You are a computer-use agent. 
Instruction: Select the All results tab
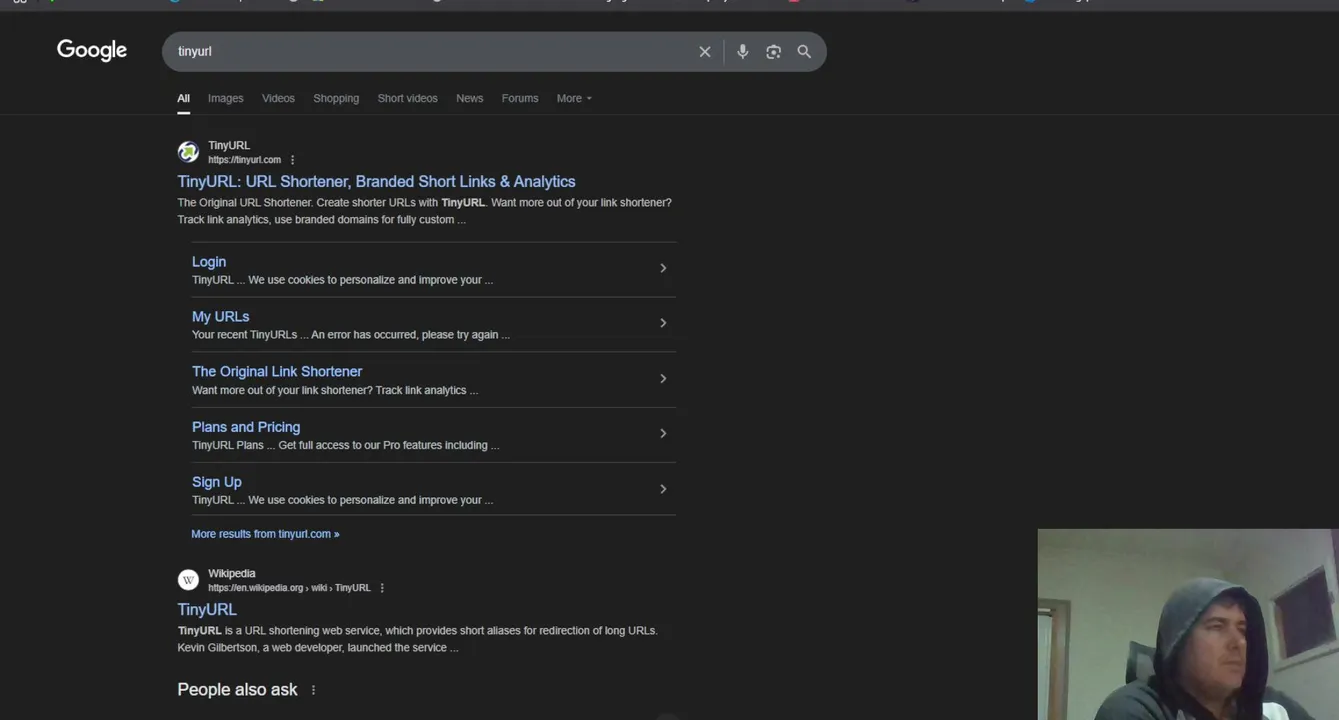183,98
